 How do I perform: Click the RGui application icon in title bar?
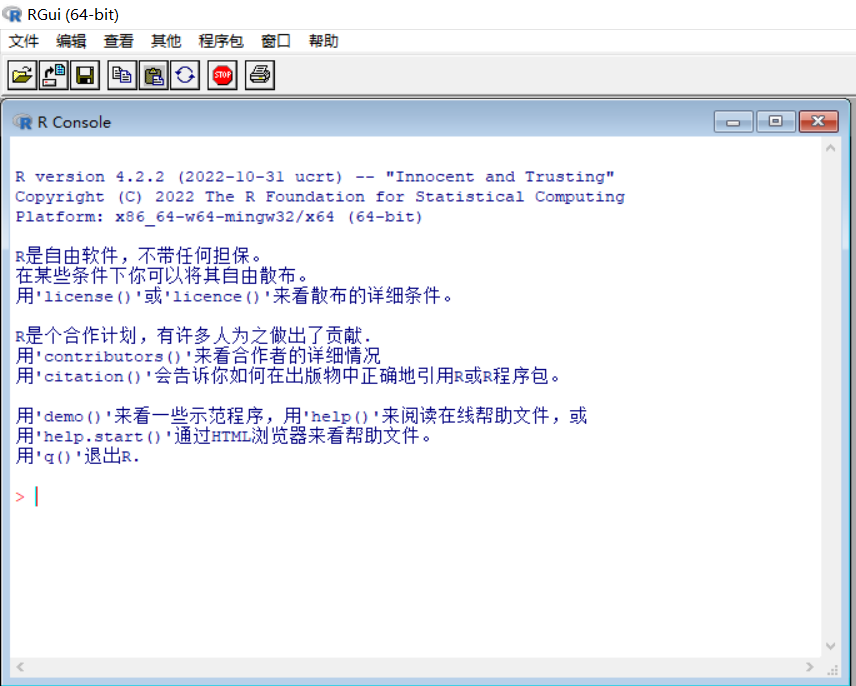pos(12,14)
